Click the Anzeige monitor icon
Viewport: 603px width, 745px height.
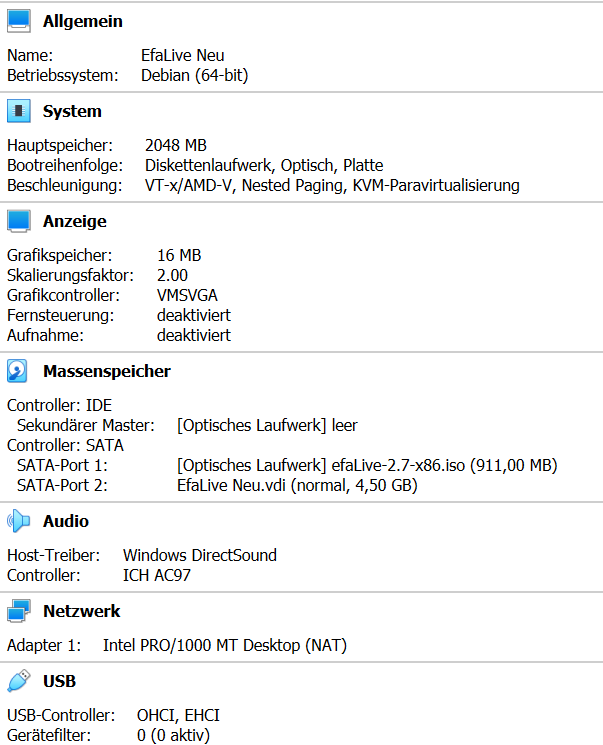(x=18, y=221)
